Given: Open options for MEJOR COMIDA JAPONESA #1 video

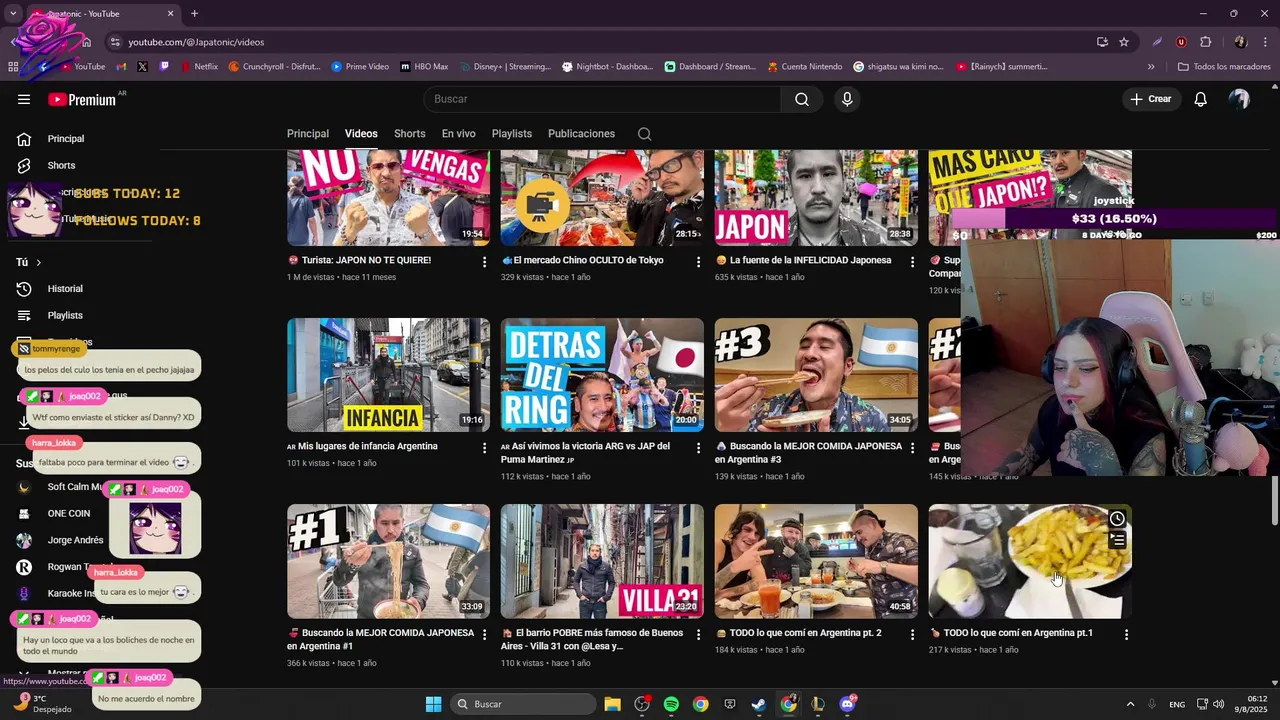Looking at the screenshot, I should tap(485, 634).
